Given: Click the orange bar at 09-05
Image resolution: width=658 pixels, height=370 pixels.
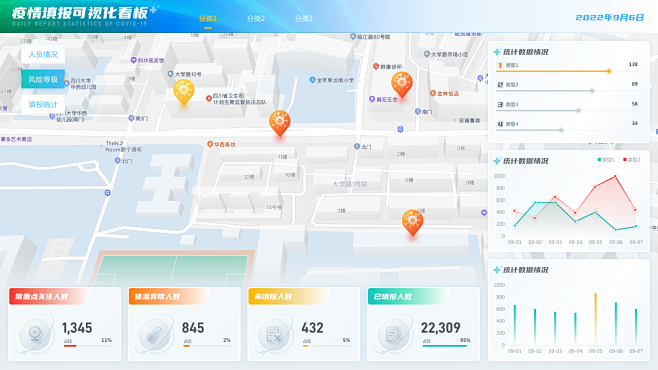Looking at the screenshot, I should click(595, 319).
